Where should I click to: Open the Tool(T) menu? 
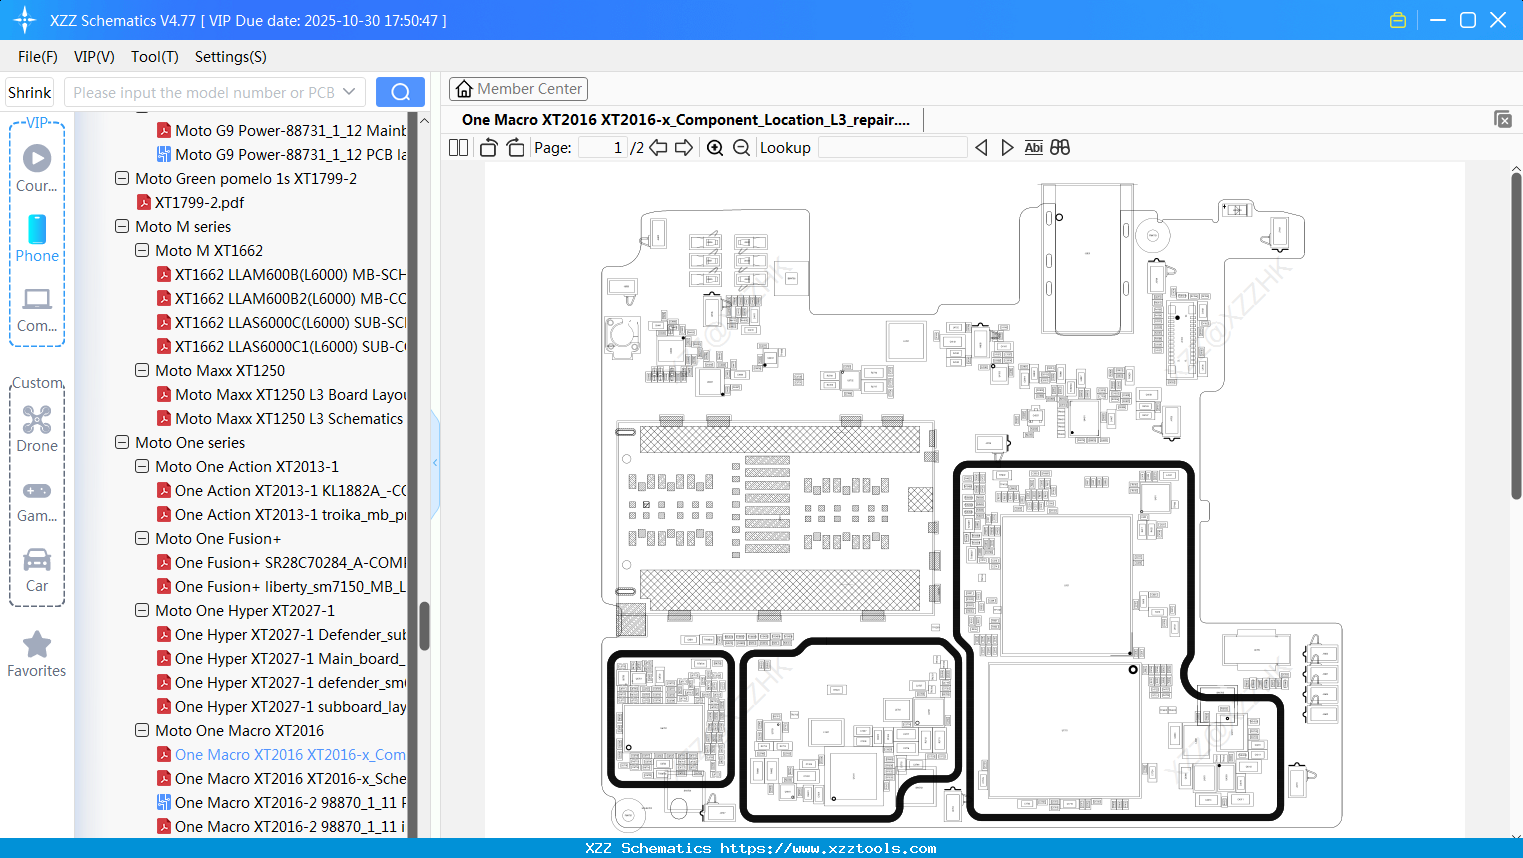(x=155, y=57)
